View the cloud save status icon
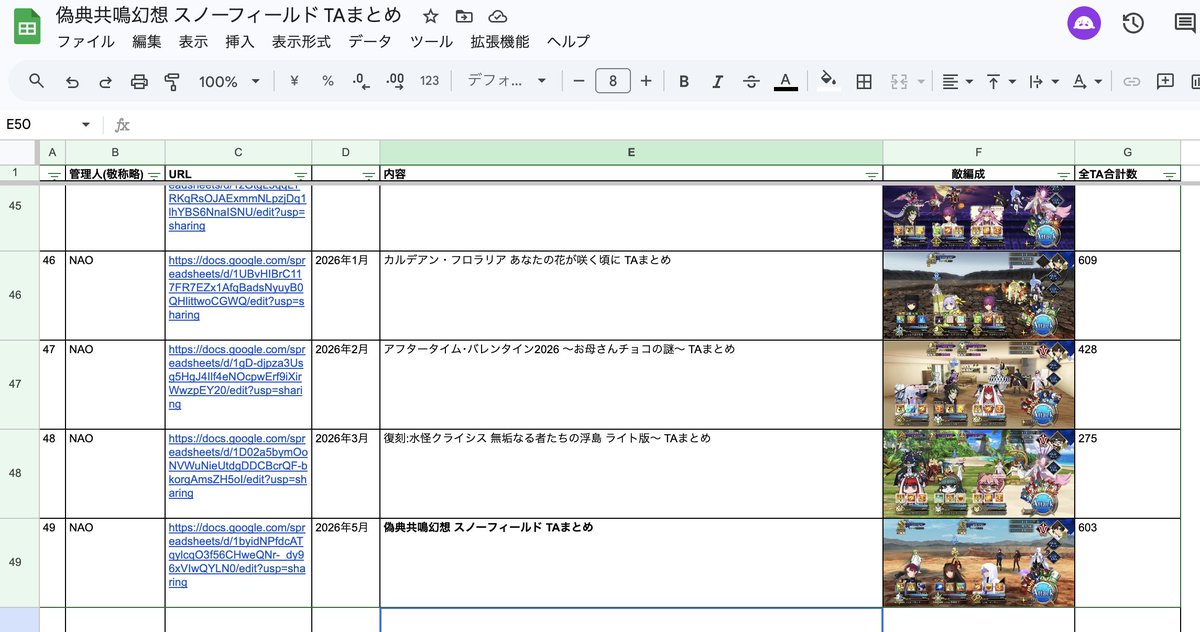The height and width of the screenshot is (632, 1200). point(497,16)
